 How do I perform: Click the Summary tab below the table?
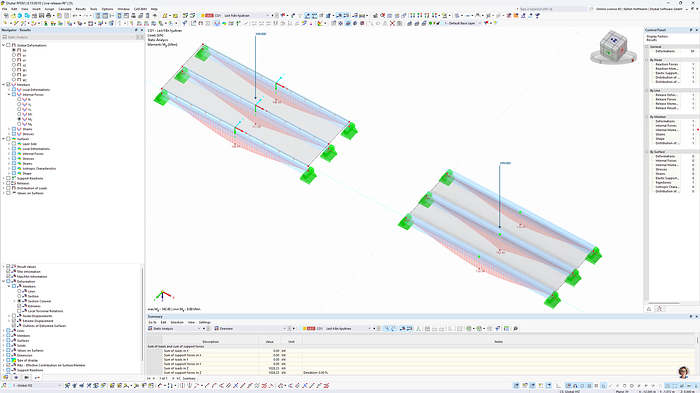189,378
